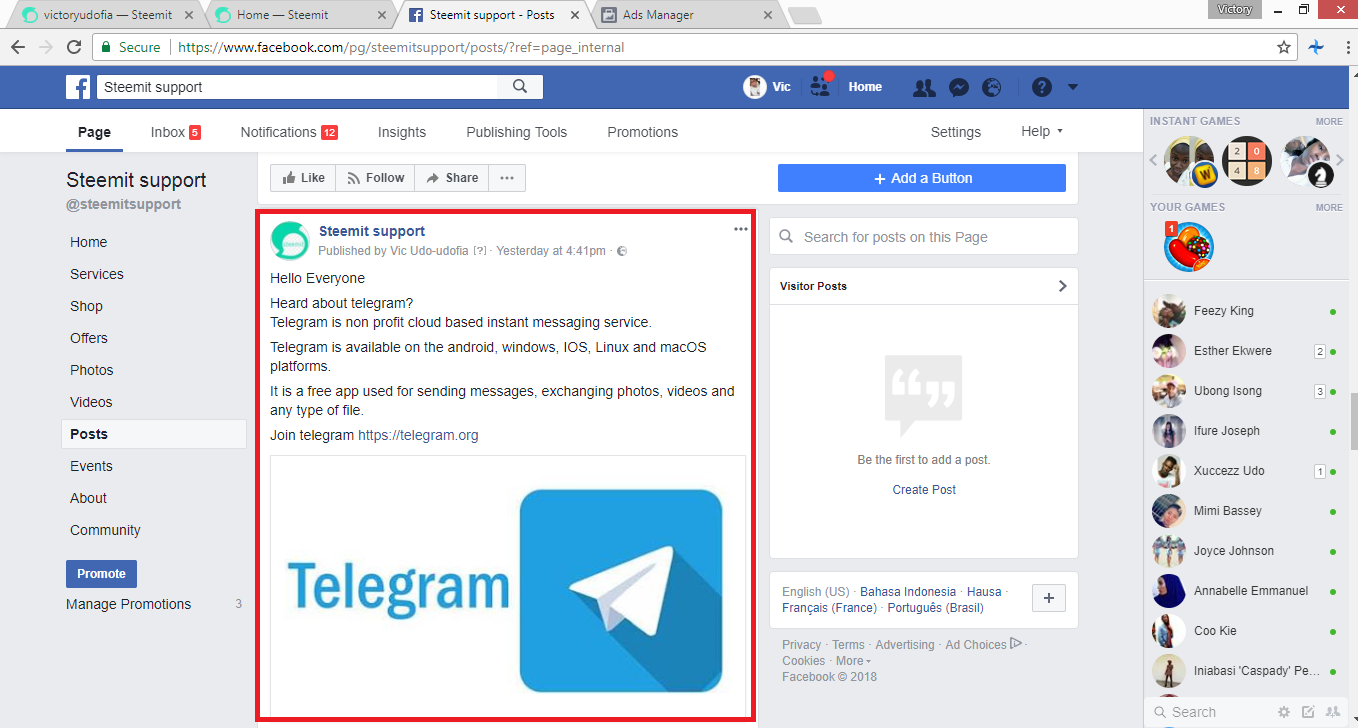Open the Notifications page tab
Screen dimensions: 1358x728
[289, 132]
